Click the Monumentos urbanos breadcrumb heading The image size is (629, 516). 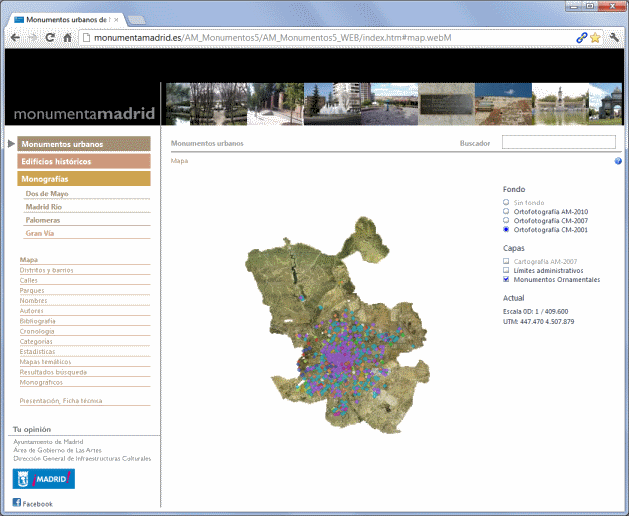coord(207,143)
